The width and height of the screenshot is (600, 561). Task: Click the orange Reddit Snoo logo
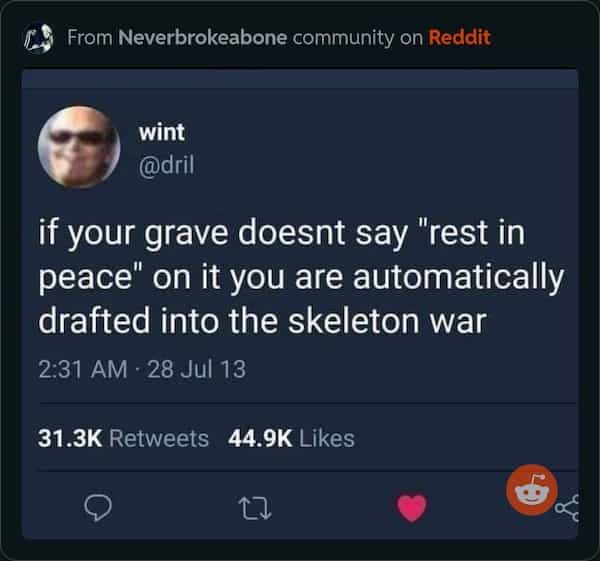pyautogui.click(x=532, y=490)
